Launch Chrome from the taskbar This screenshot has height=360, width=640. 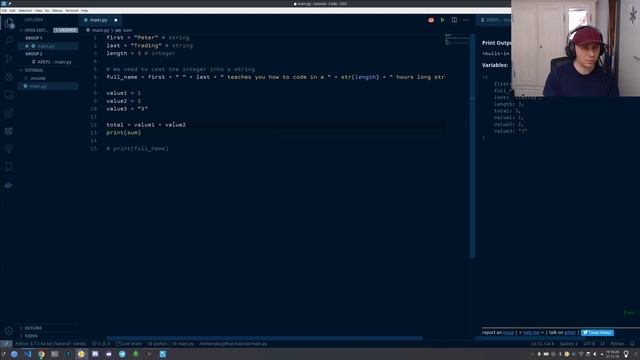[x=41, y=354]
